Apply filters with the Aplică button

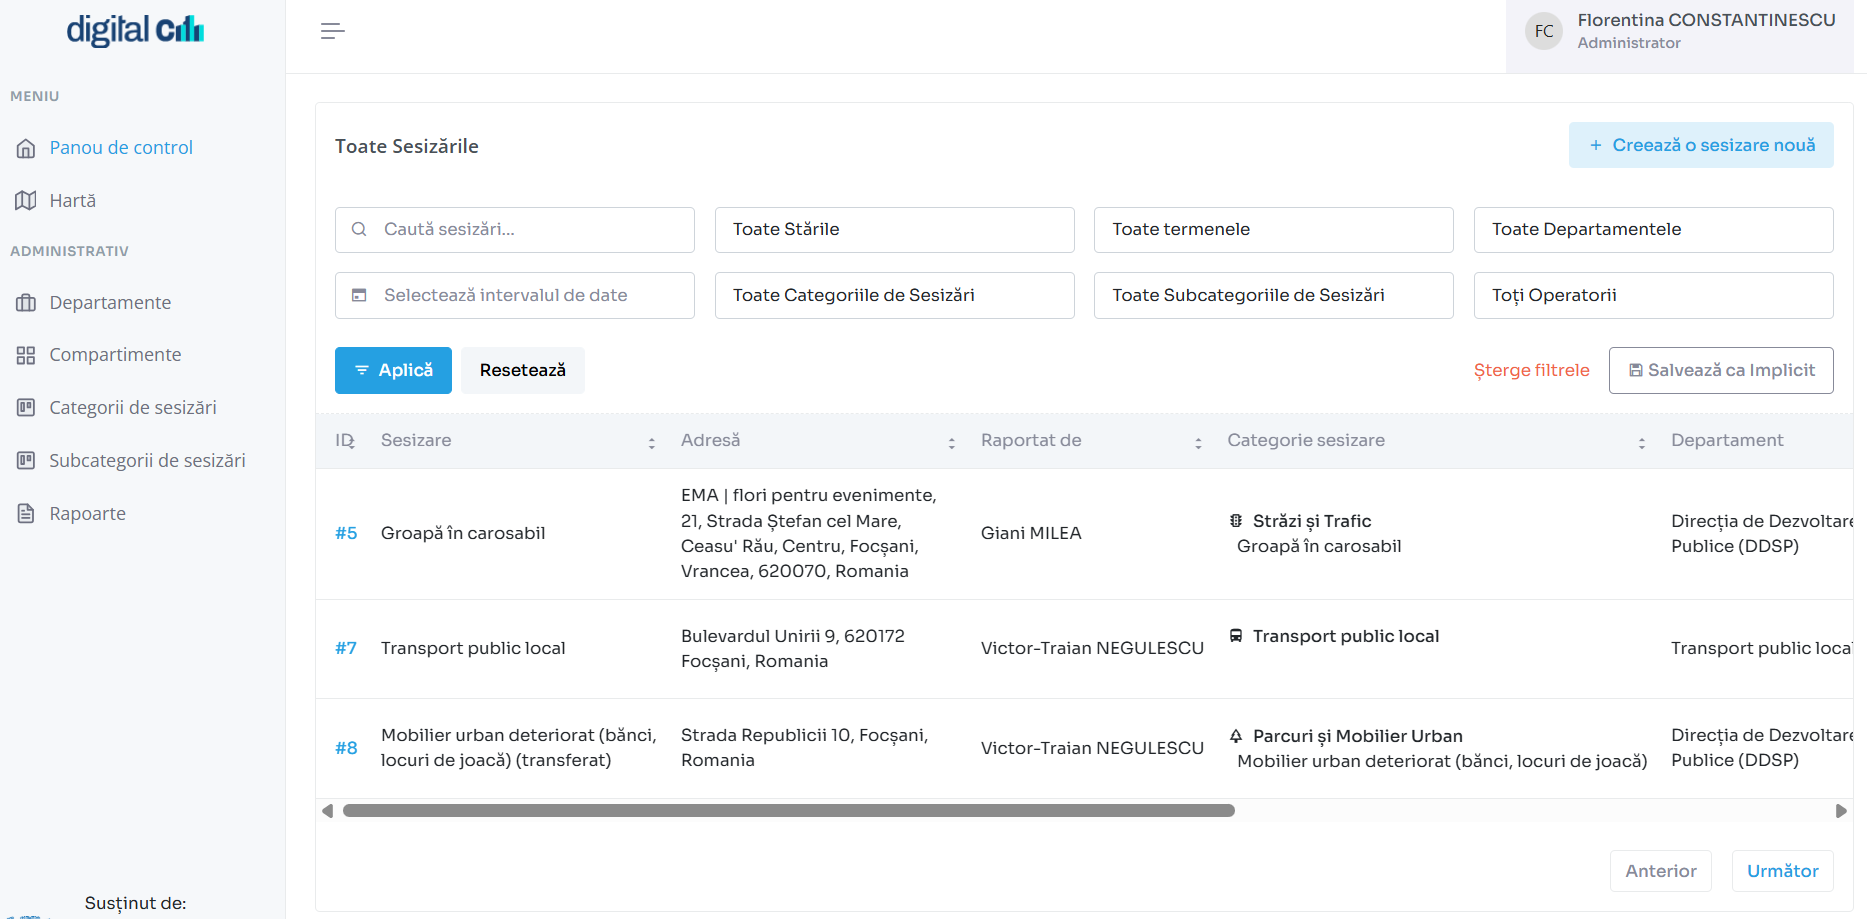tap(393, 370)
